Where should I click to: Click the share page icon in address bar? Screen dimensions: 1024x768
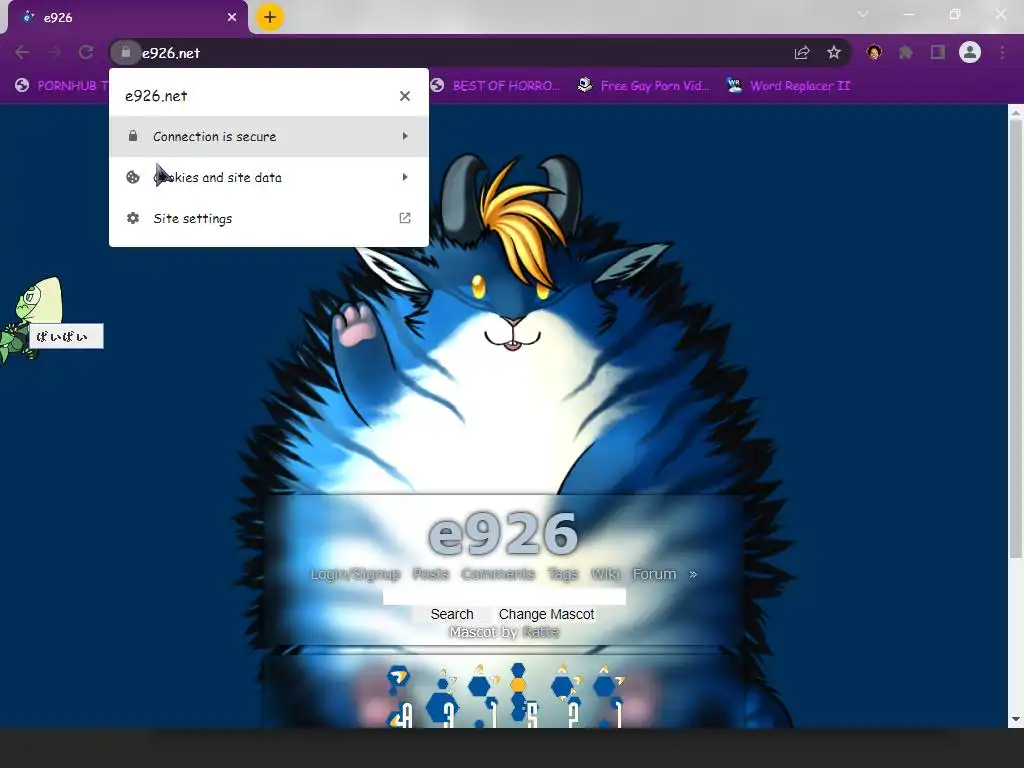pos(802,53)
